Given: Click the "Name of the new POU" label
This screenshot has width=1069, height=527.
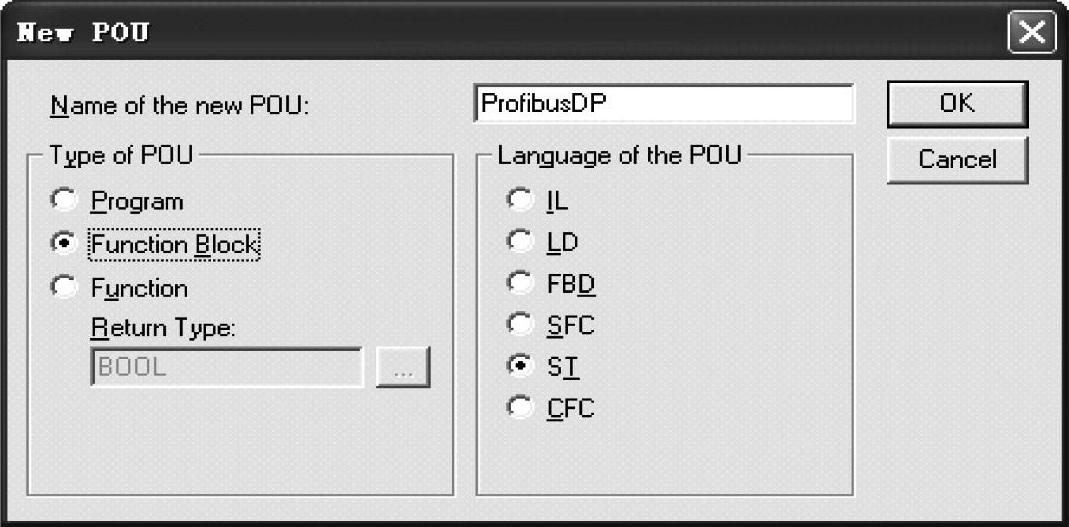Looking at the screenshot, I should (x=180, y=105).
